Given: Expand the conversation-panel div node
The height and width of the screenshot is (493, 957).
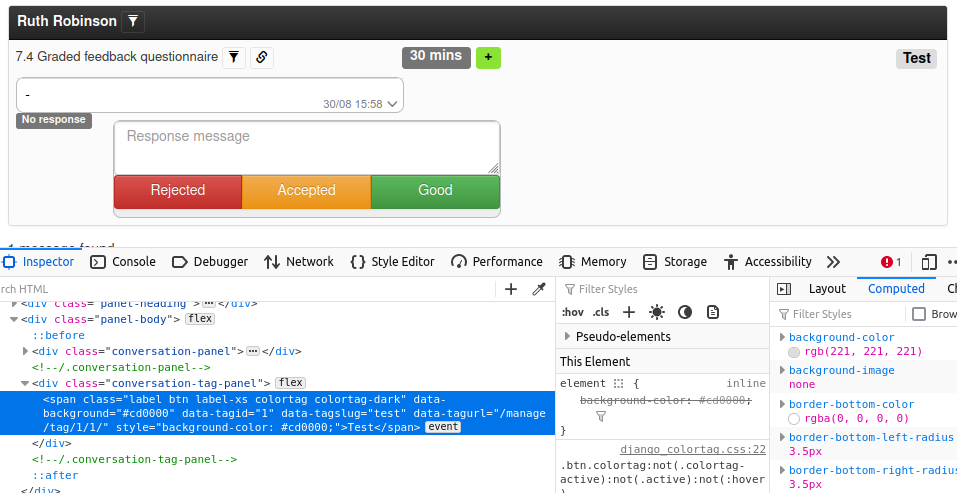Looking at the screenshot, I should point(25,351).
